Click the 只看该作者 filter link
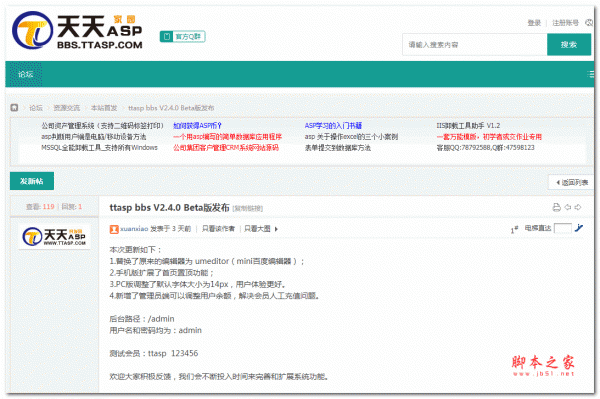Viewport: 600px width, 399px height. (218, 229)
